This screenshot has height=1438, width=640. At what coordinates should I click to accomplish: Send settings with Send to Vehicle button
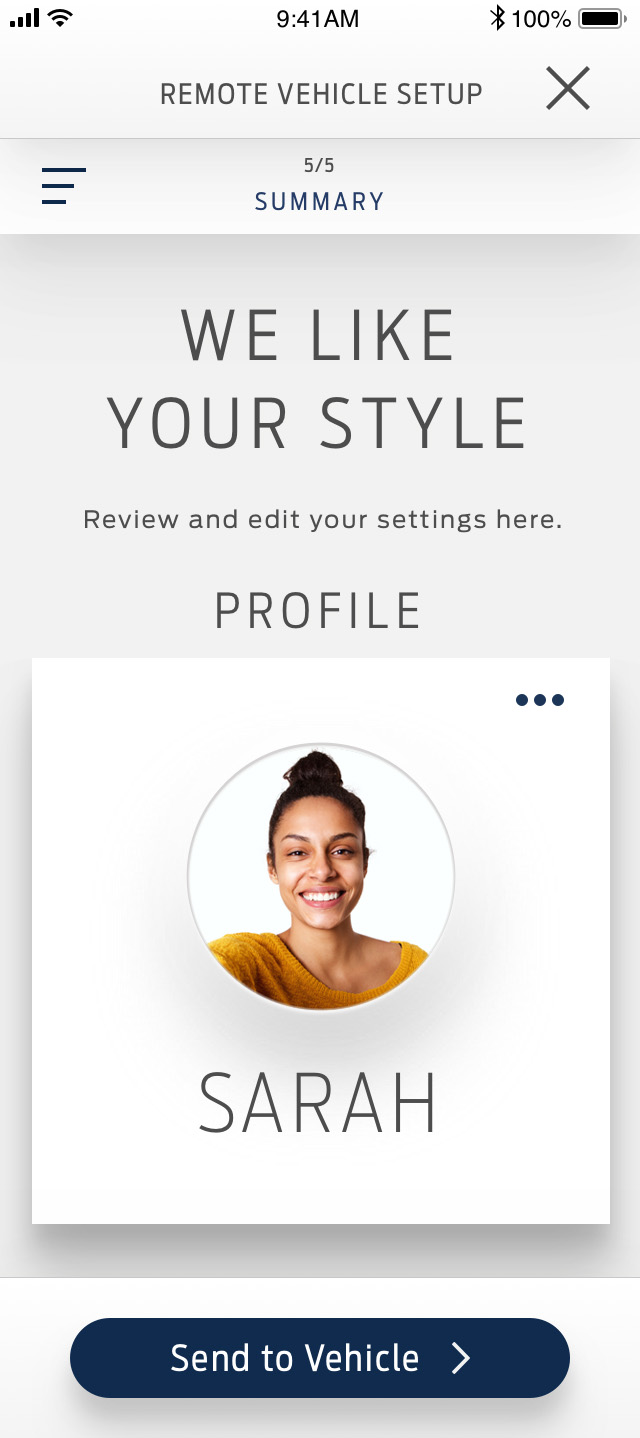click(320, 1358)
